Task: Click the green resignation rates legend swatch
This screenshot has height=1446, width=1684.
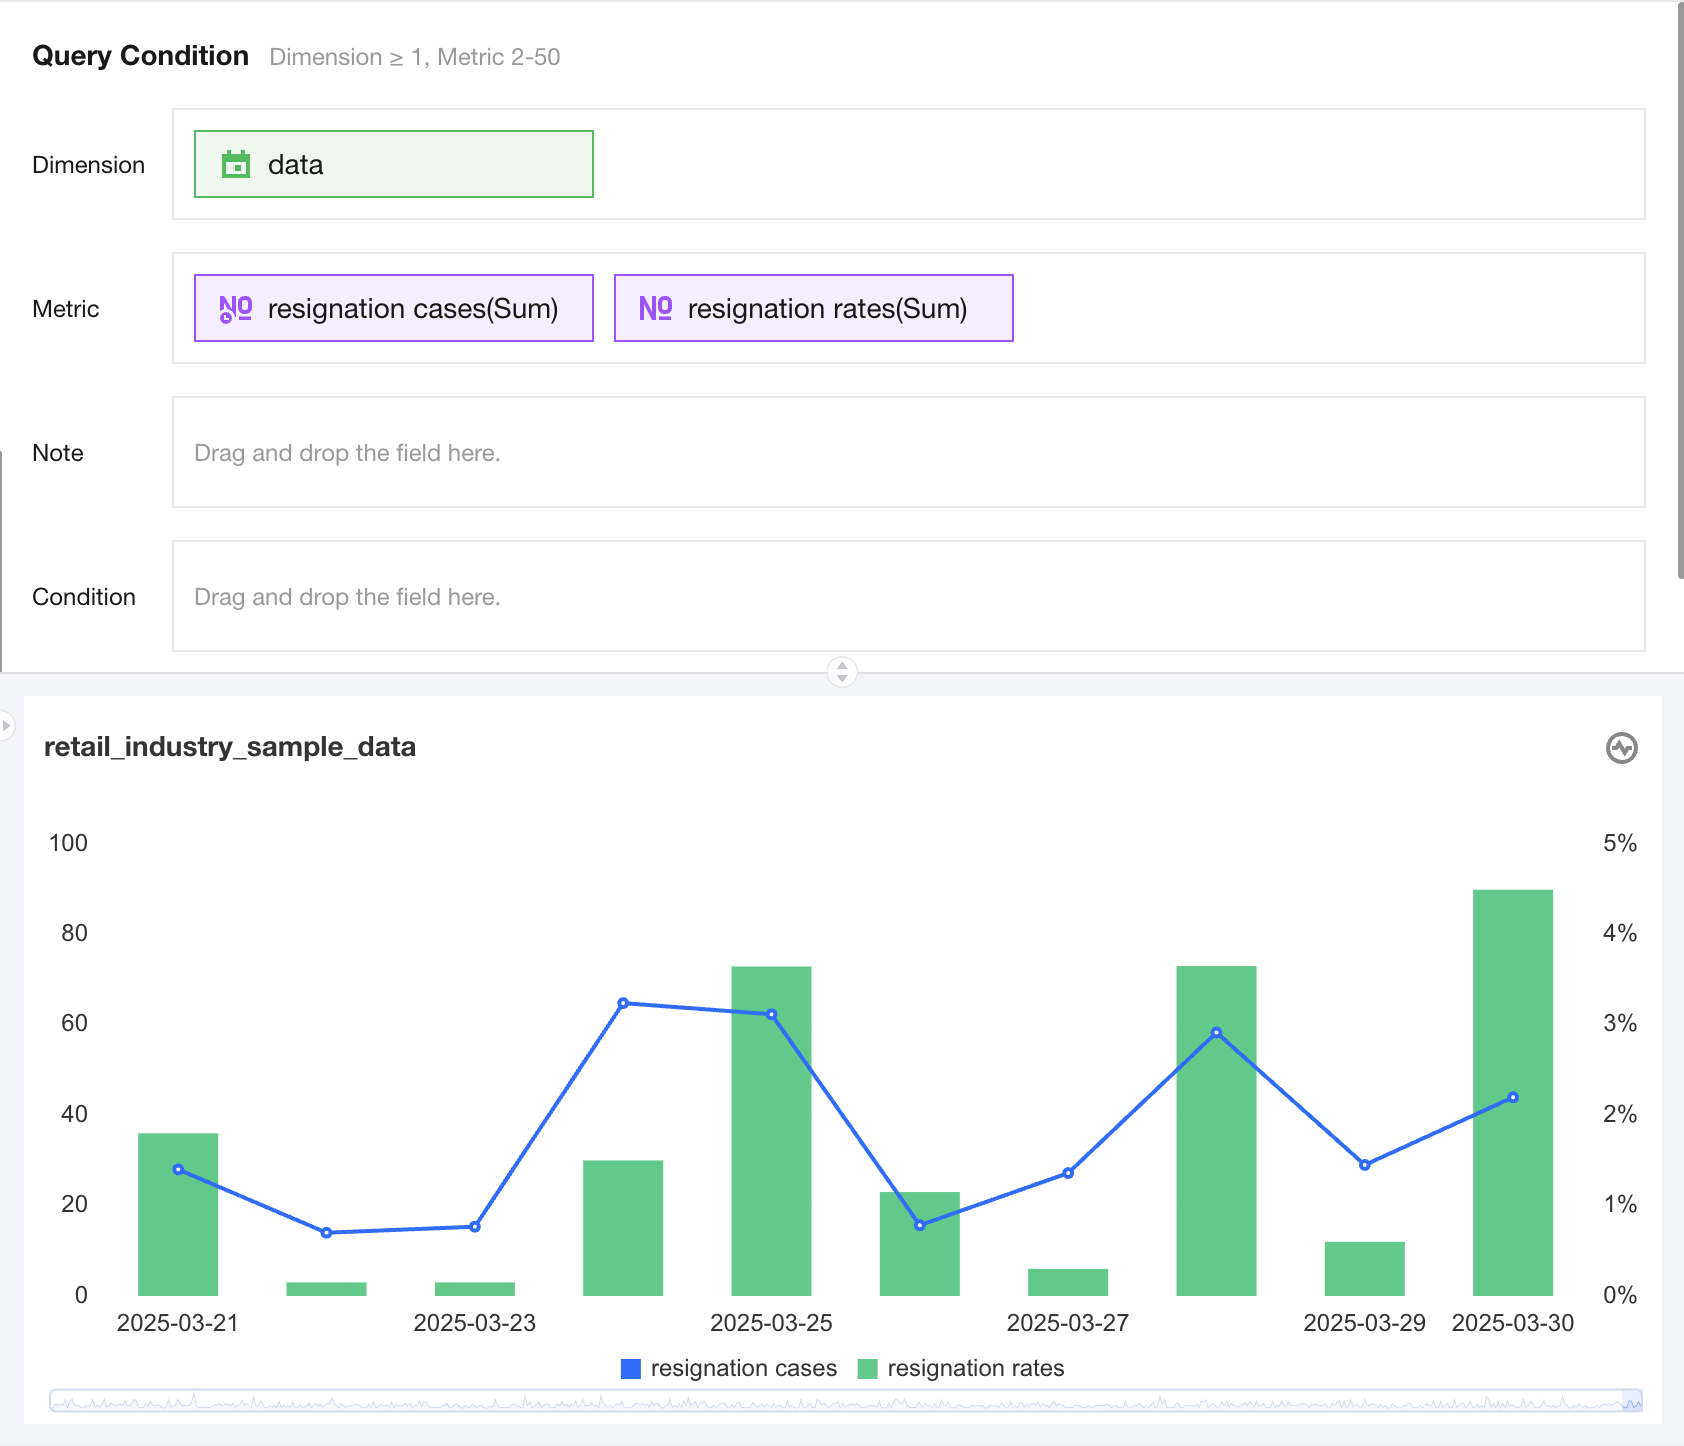Action: tap(867, 1369)
